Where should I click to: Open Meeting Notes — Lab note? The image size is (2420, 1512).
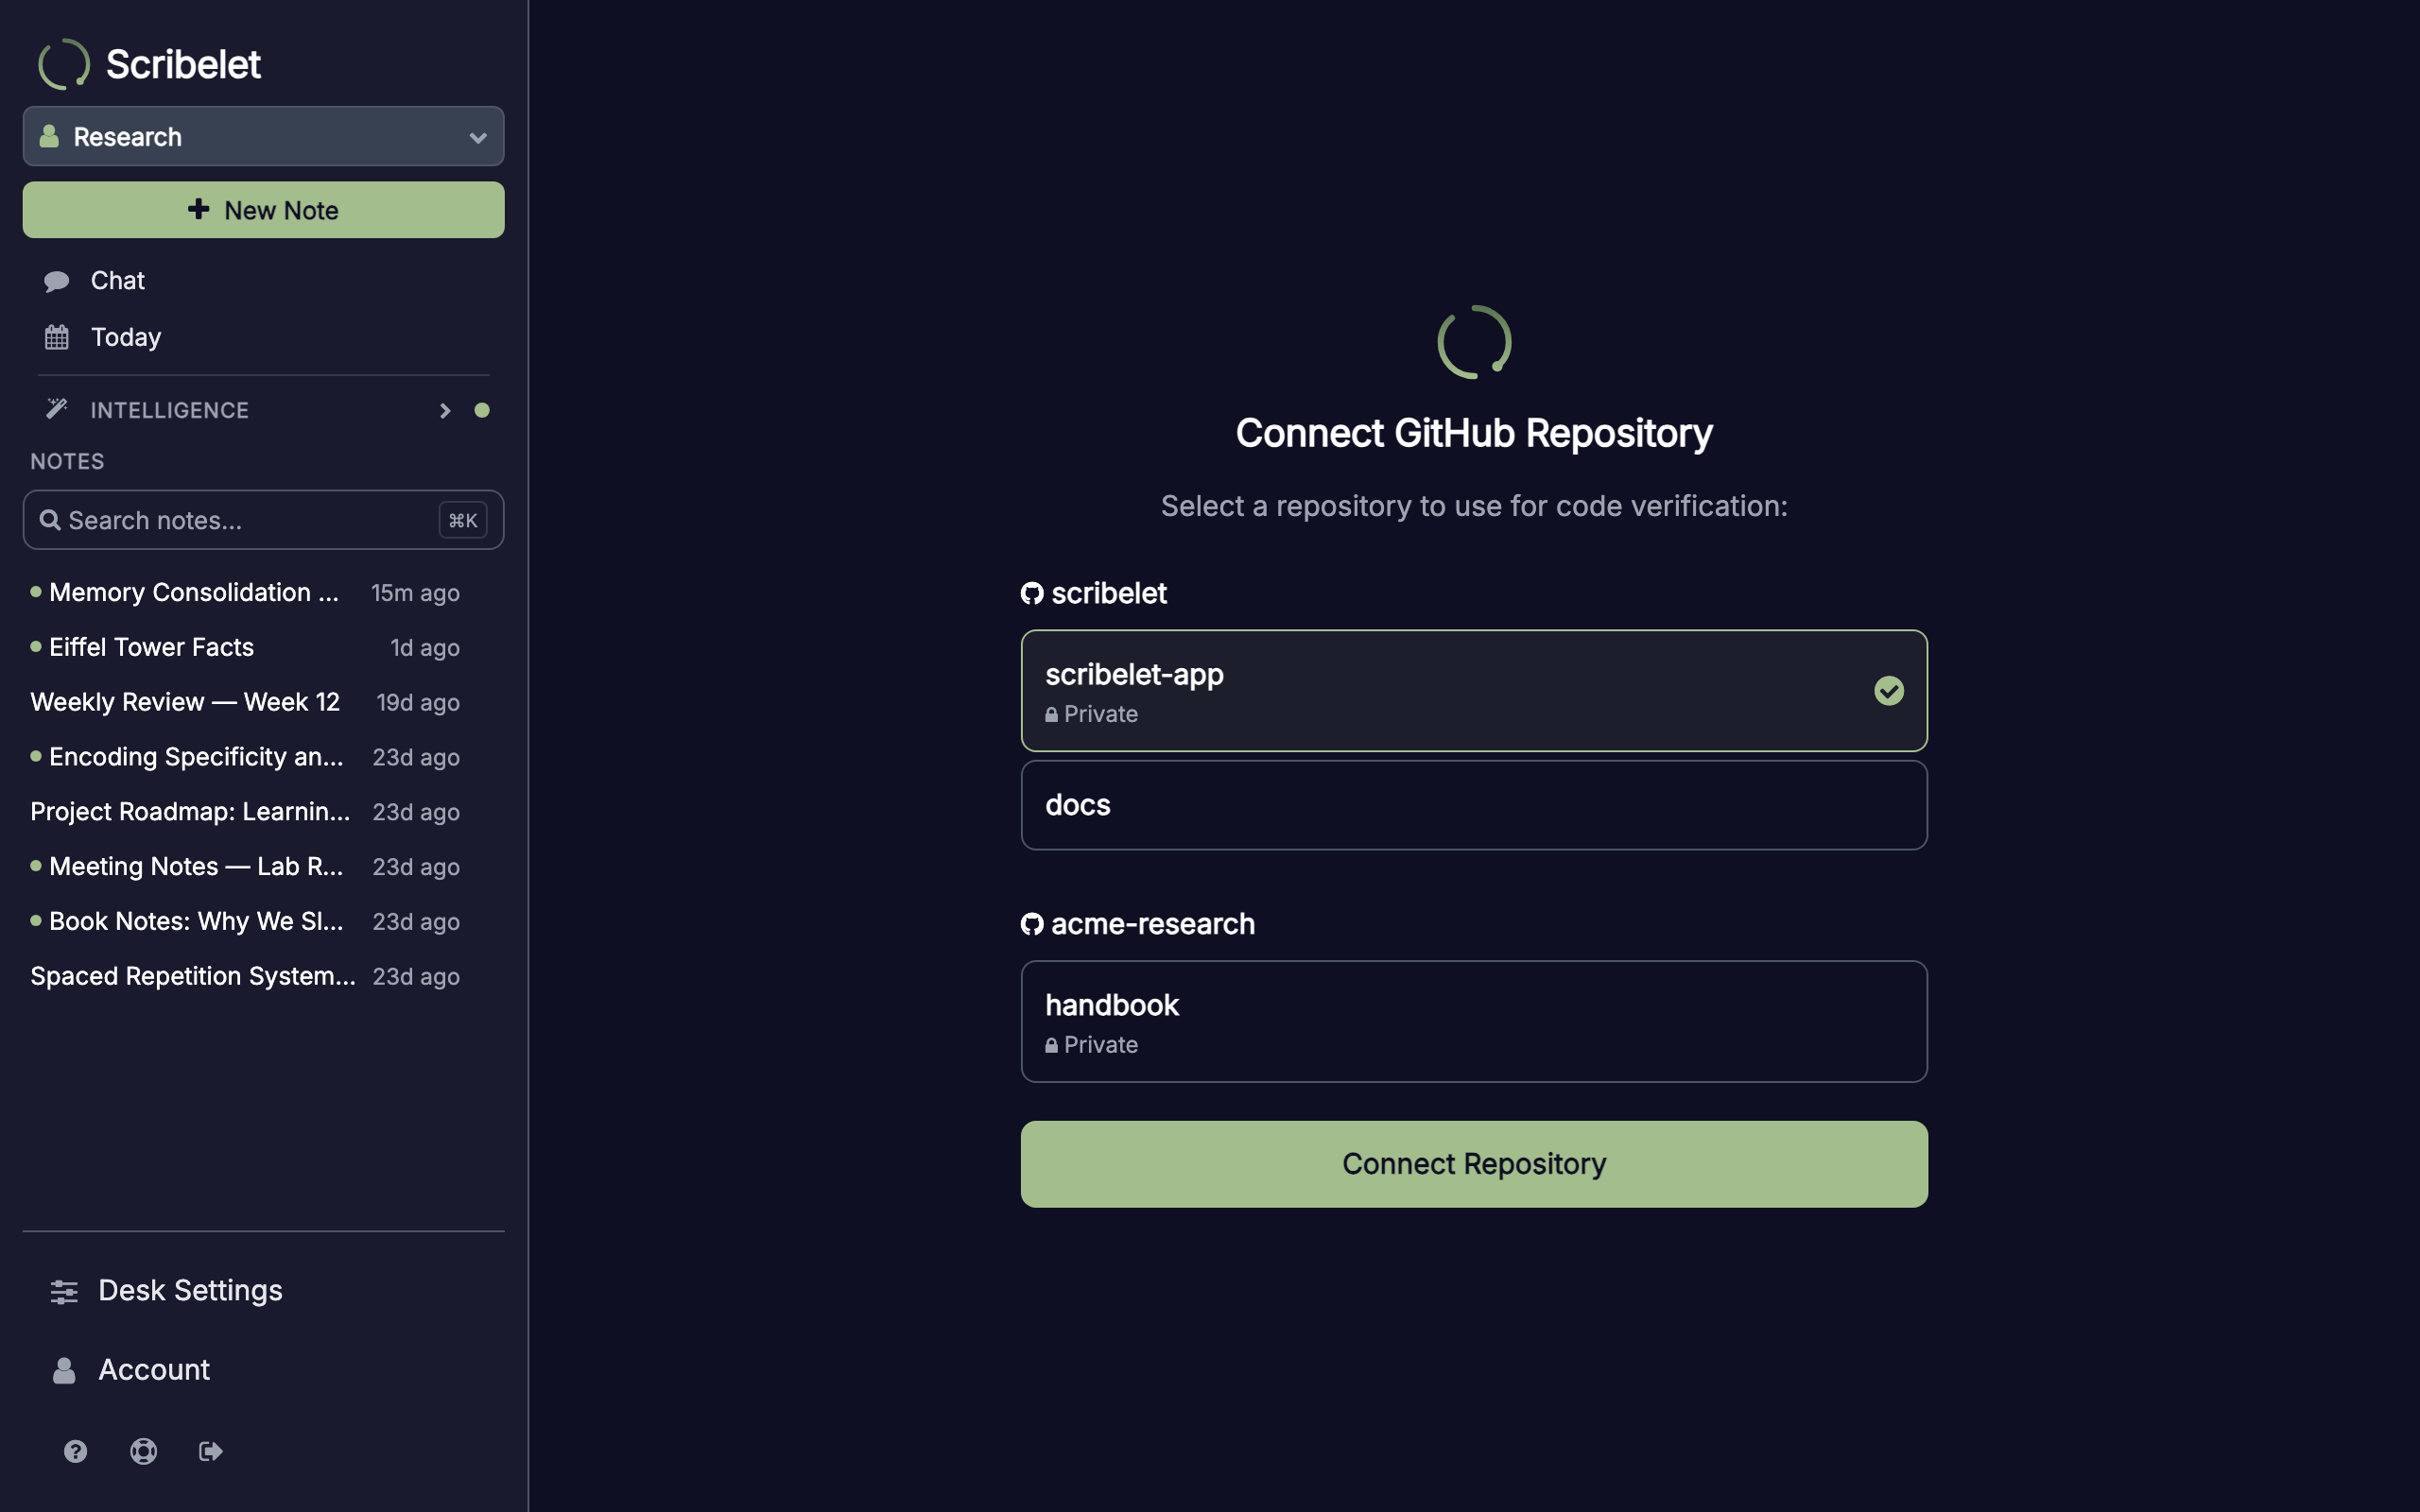click(x=245, y=867)
